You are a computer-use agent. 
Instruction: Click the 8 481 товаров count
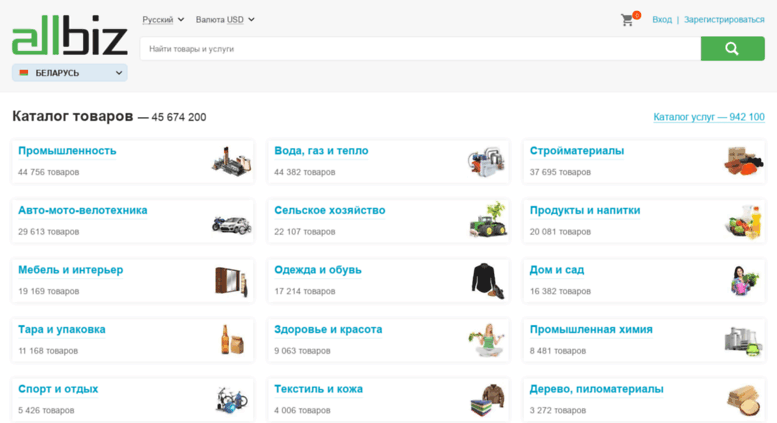coord(557,351)
